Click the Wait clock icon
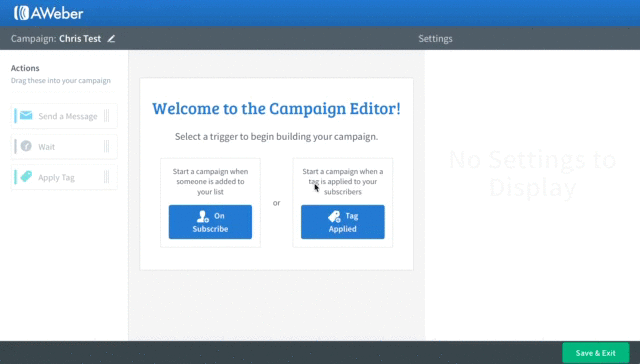Screen dimensions: 640x364 pos(26,146)
